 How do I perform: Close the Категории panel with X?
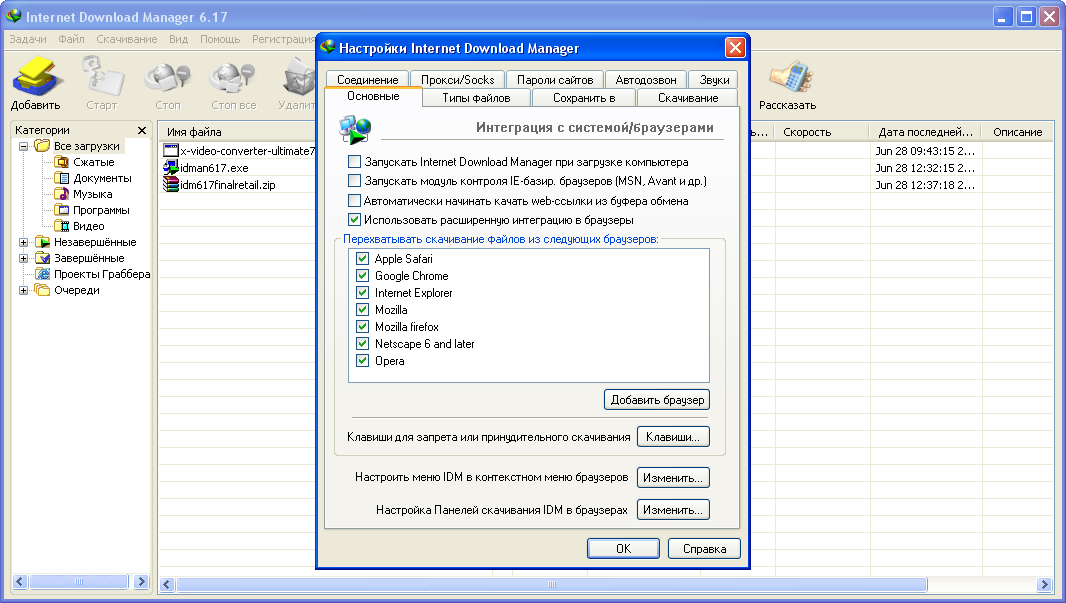coord(141,130)
